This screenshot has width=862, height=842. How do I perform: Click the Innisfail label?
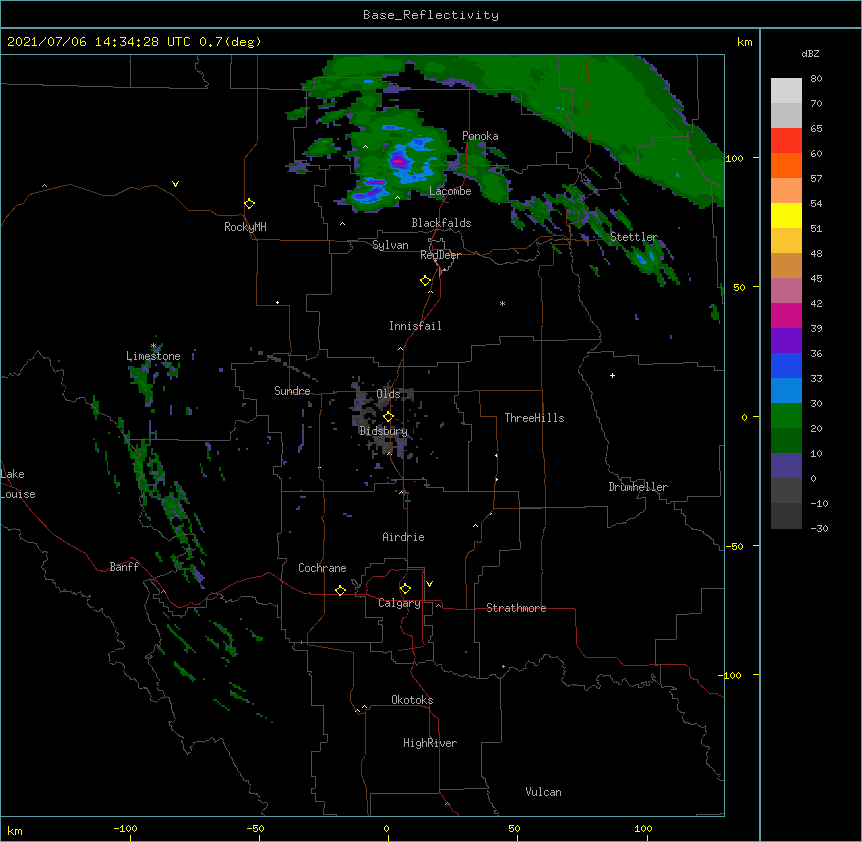click(x=415, y=326)
